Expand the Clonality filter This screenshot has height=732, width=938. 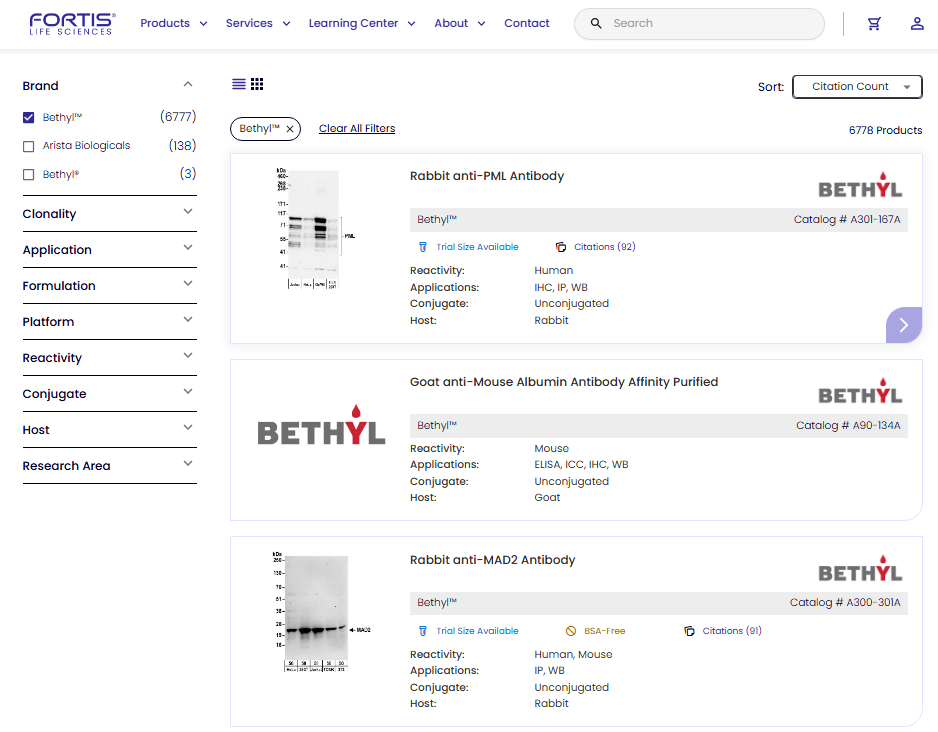point(188,212)
